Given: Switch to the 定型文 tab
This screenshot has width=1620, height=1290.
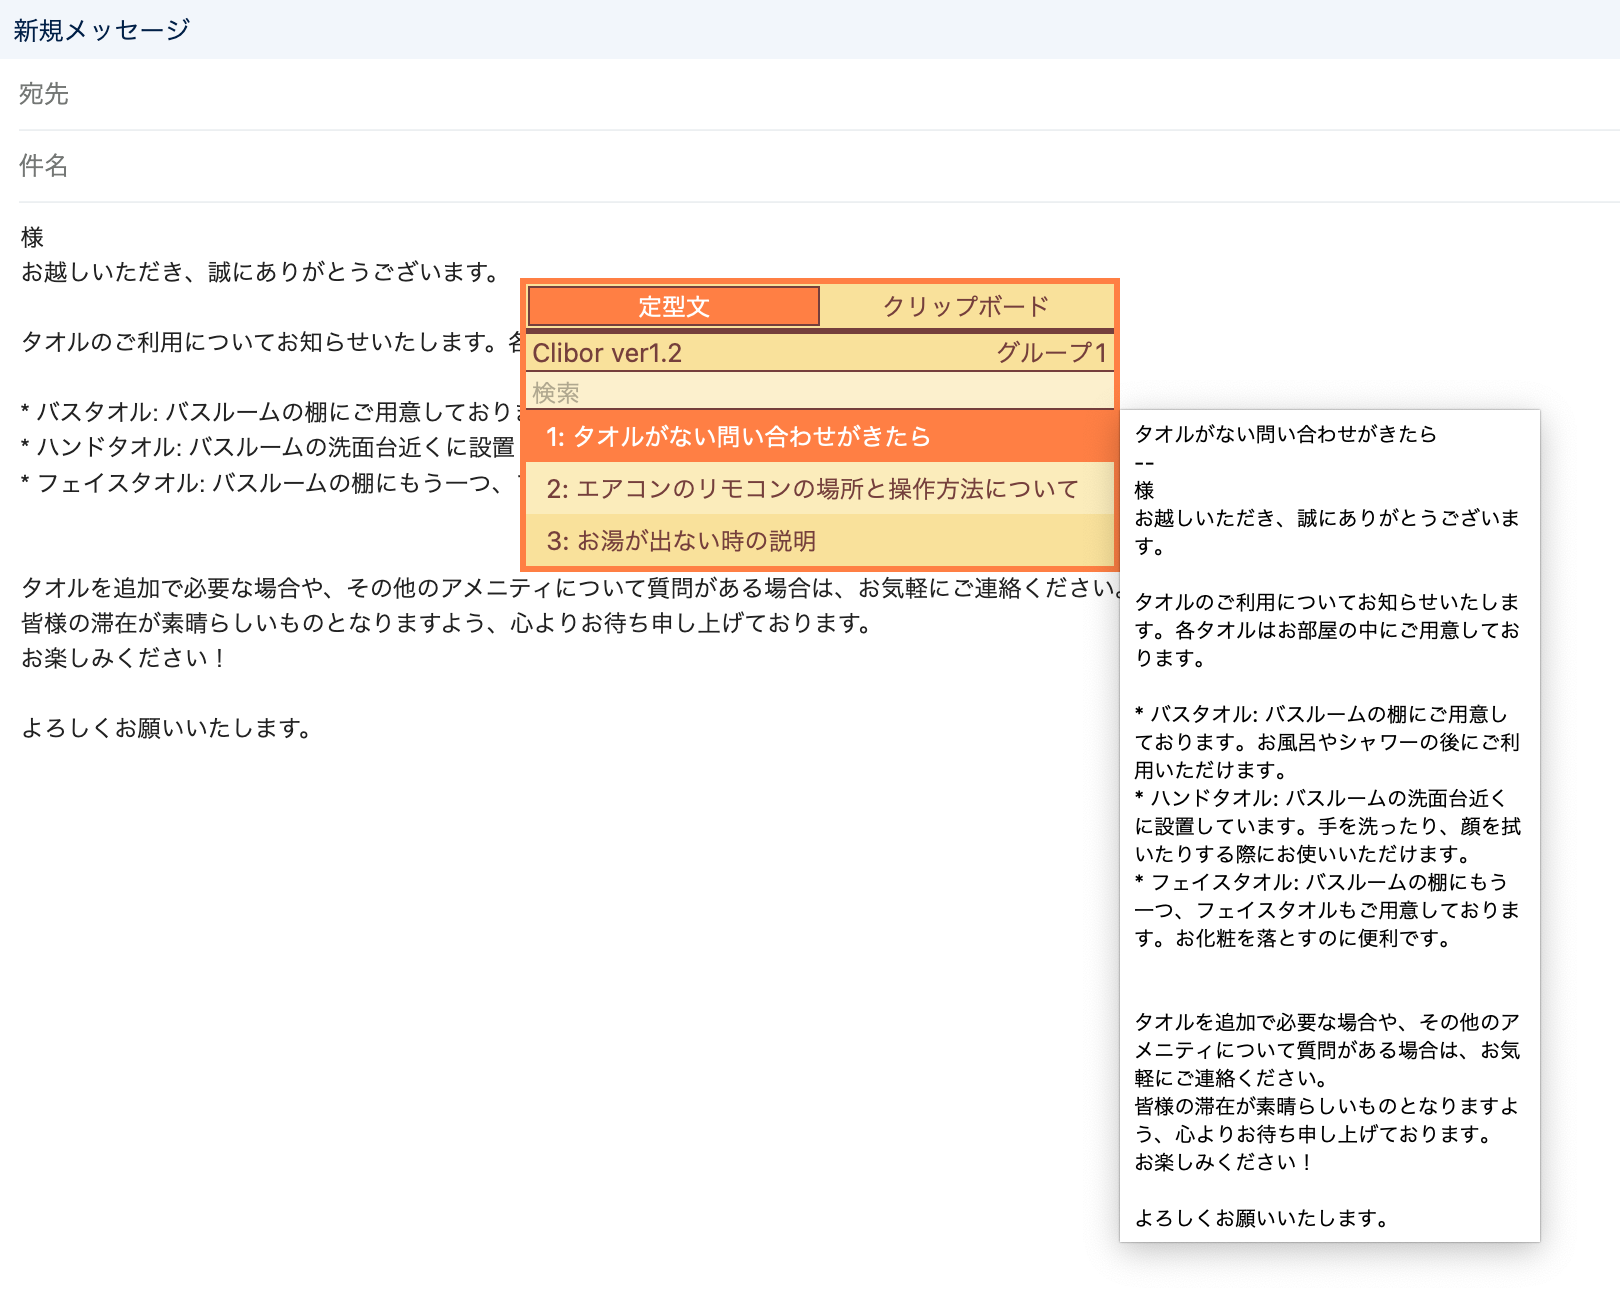Looking at the screenshot, I should click(673, 306).
